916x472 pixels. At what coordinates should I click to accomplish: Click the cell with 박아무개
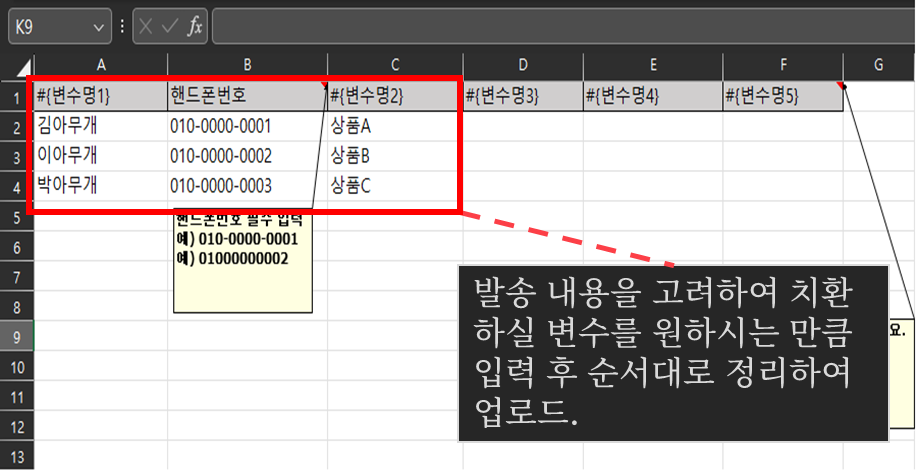100,186
